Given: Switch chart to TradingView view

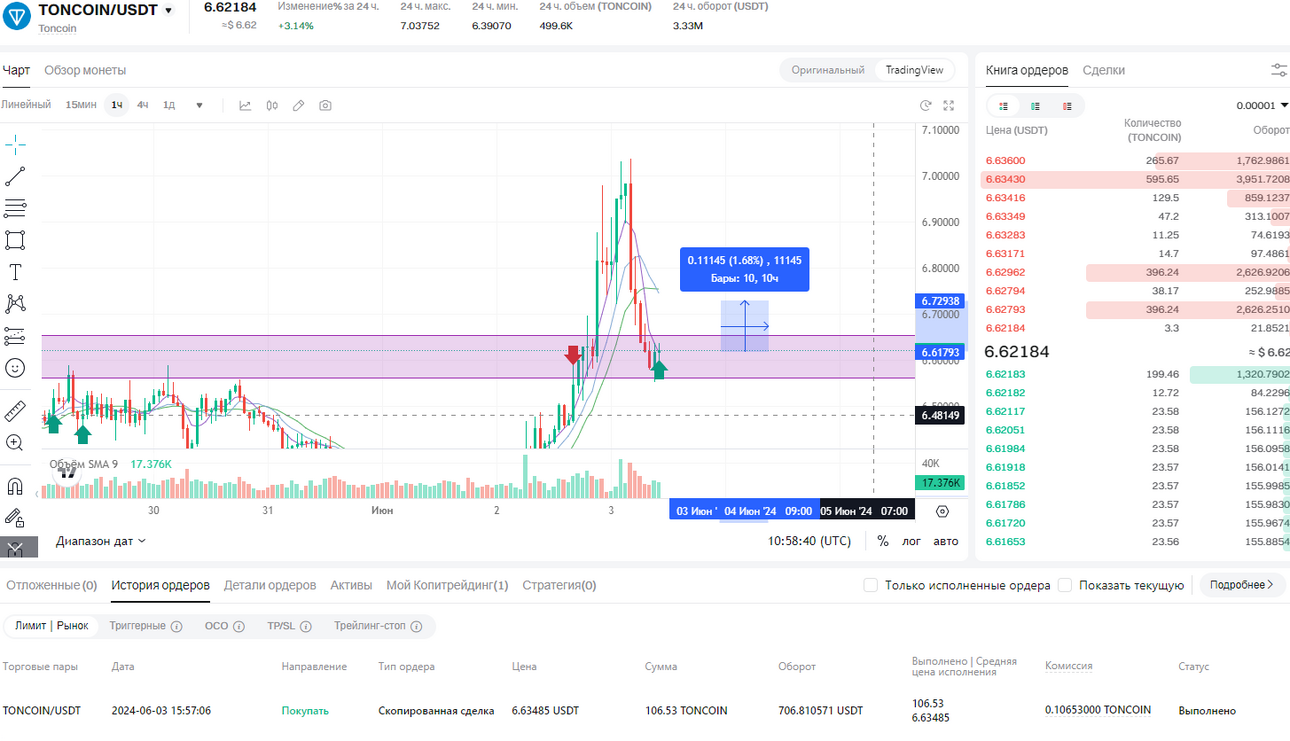Looking at the screenshot, I should tap(914, 70).
